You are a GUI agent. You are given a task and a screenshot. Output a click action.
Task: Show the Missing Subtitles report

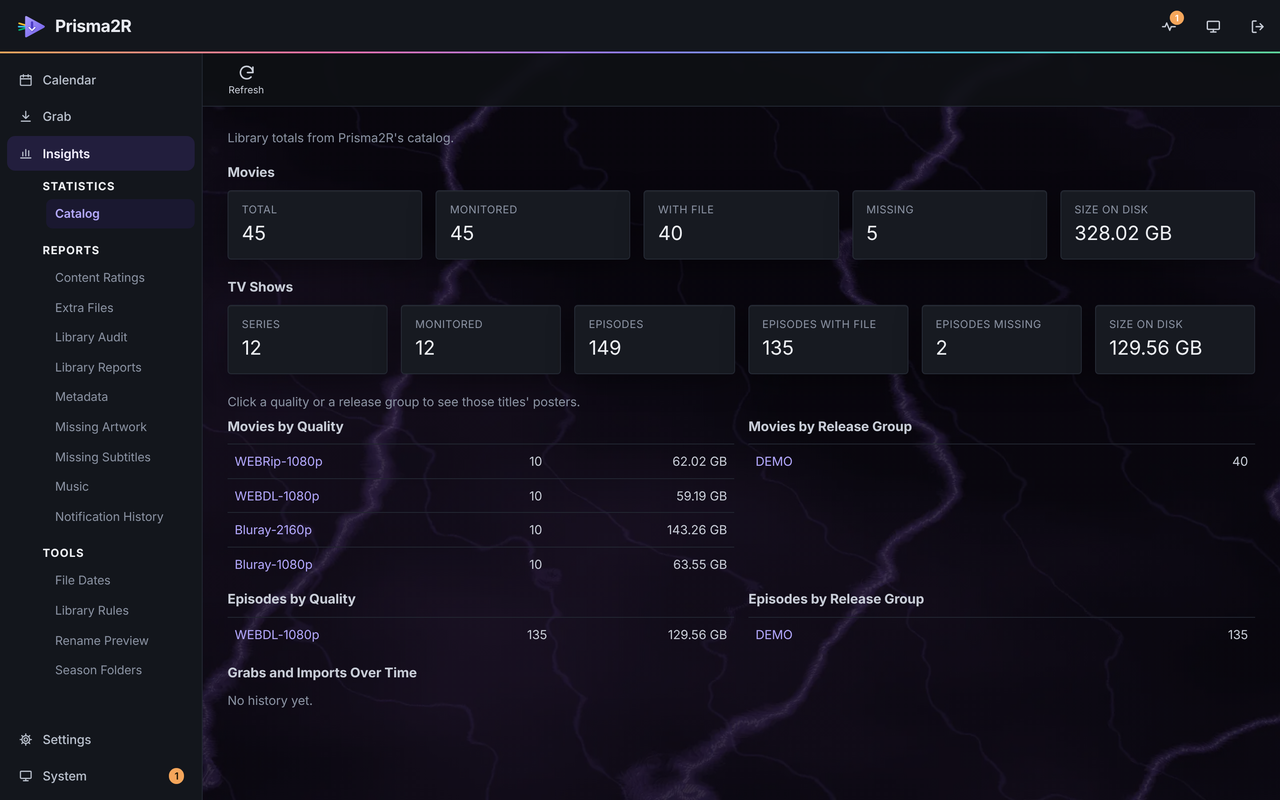(103, 457)
